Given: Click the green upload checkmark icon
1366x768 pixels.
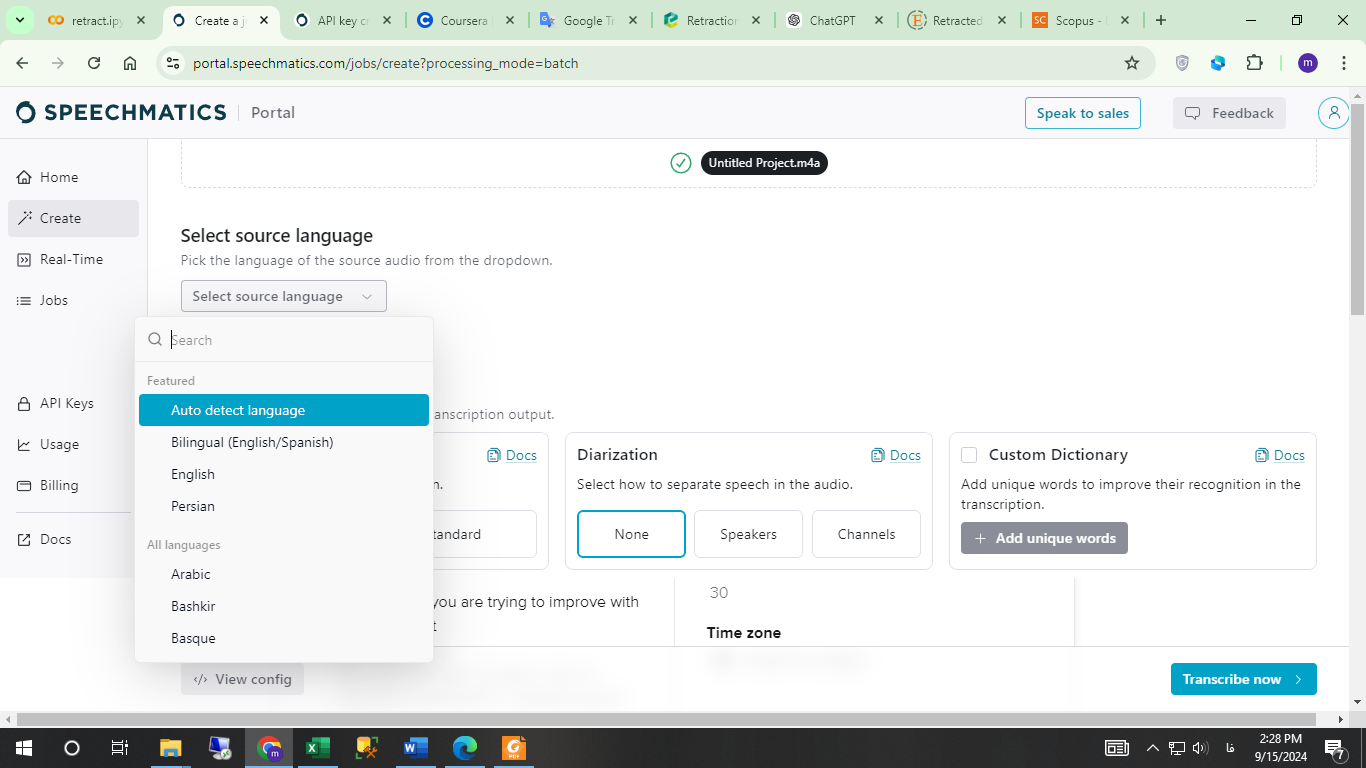Looking at the screenshot, I should 681,163.
